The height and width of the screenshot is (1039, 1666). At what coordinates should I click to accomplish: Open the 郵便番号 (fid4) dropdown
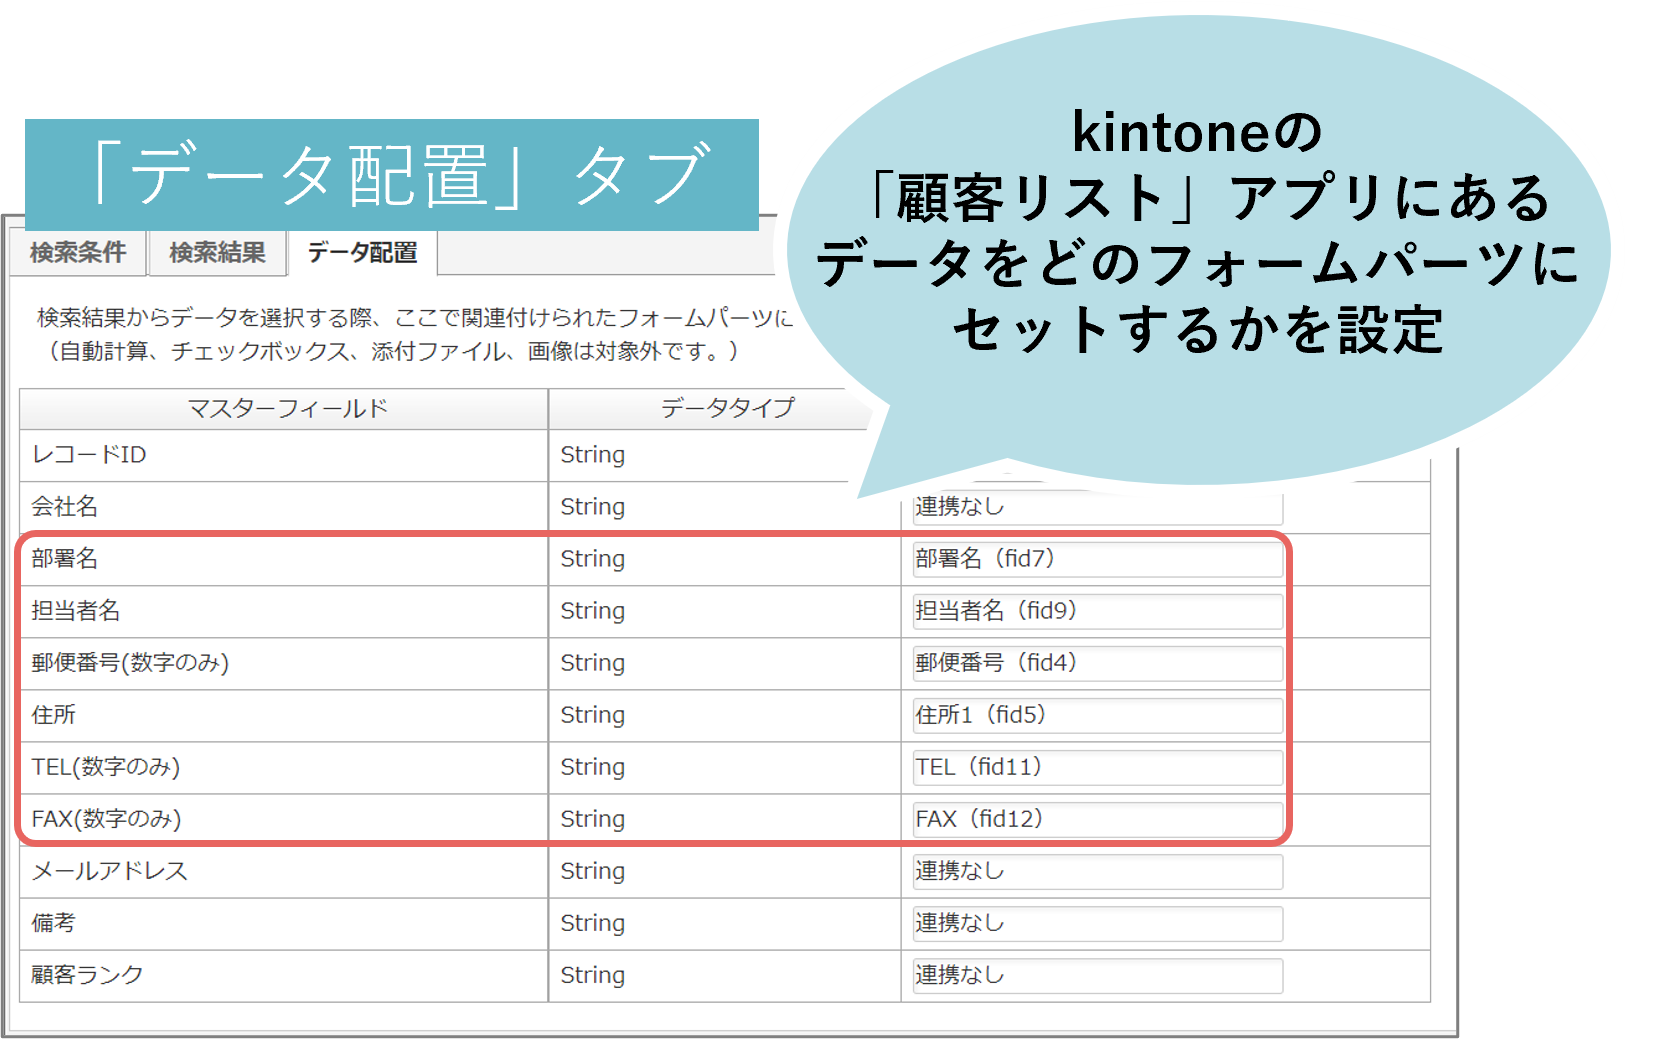click(1097, 663)
